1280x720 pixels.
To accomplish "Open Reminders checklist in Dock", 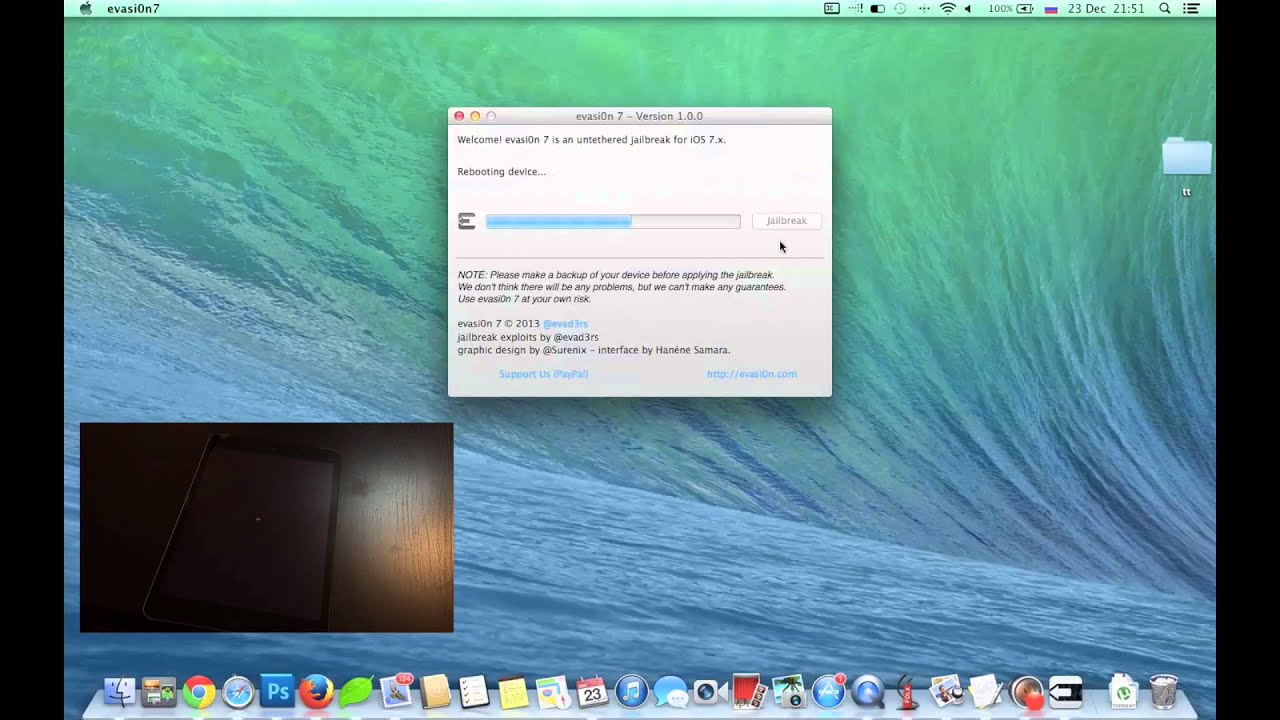I will pyautogui.click(x=474, y=692).
